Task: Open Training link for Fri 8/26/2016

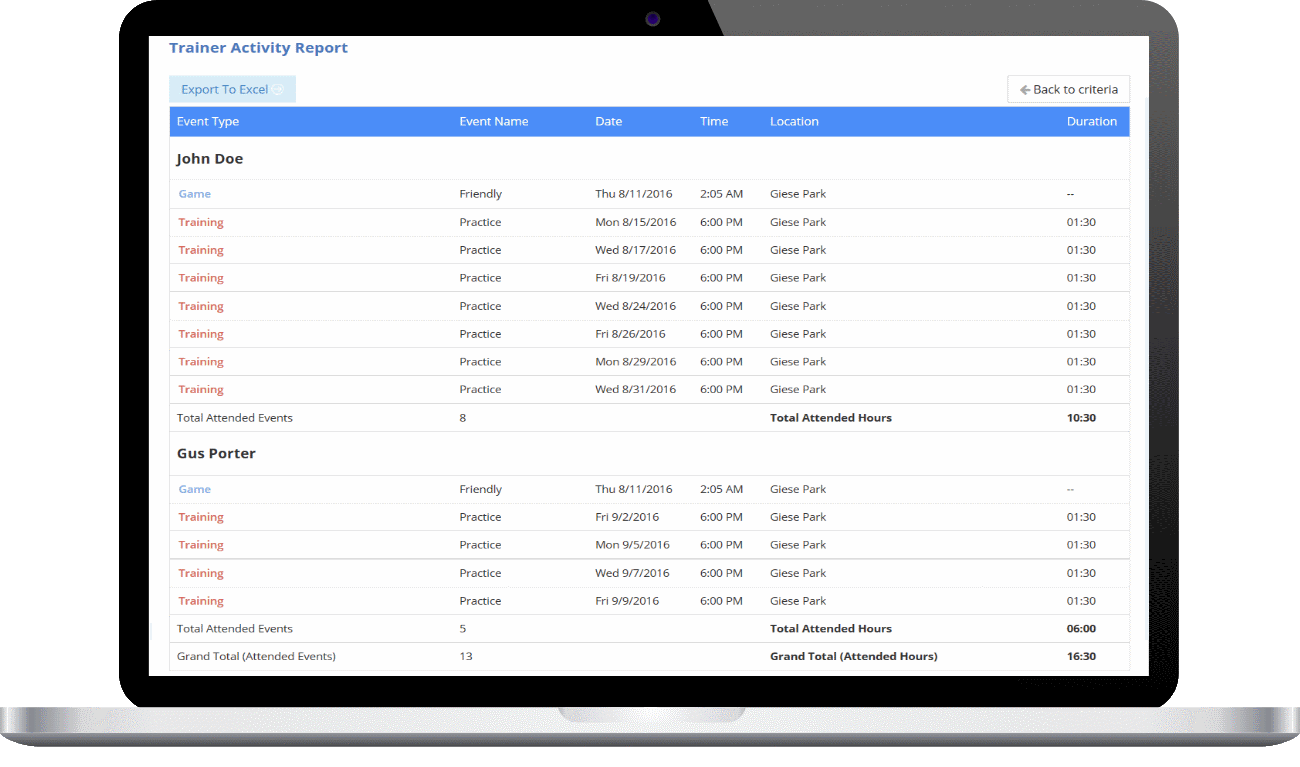Action: 201,334
